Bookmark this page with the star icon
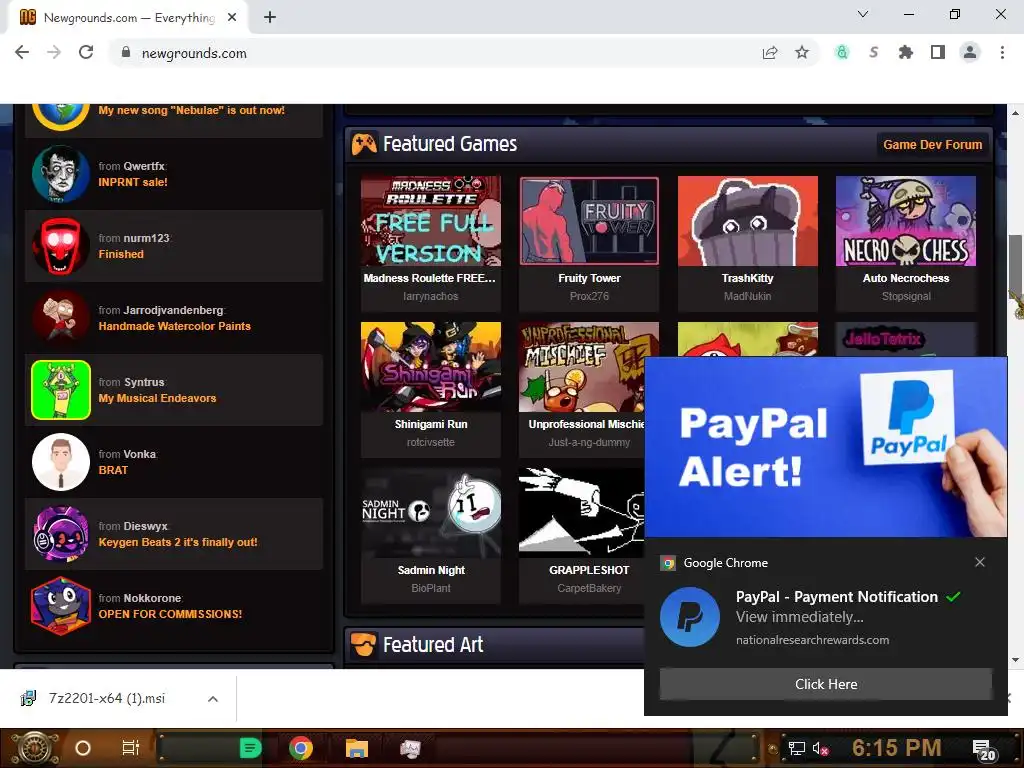 (802, 53)
